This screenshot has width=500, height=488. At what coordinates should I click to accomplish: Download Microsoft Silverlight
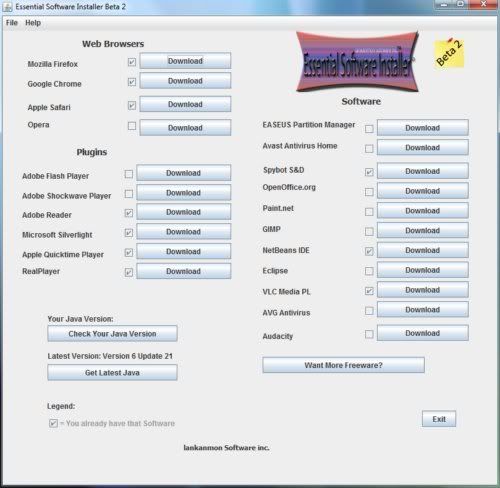pyautogui.click(x=183, y=231)
